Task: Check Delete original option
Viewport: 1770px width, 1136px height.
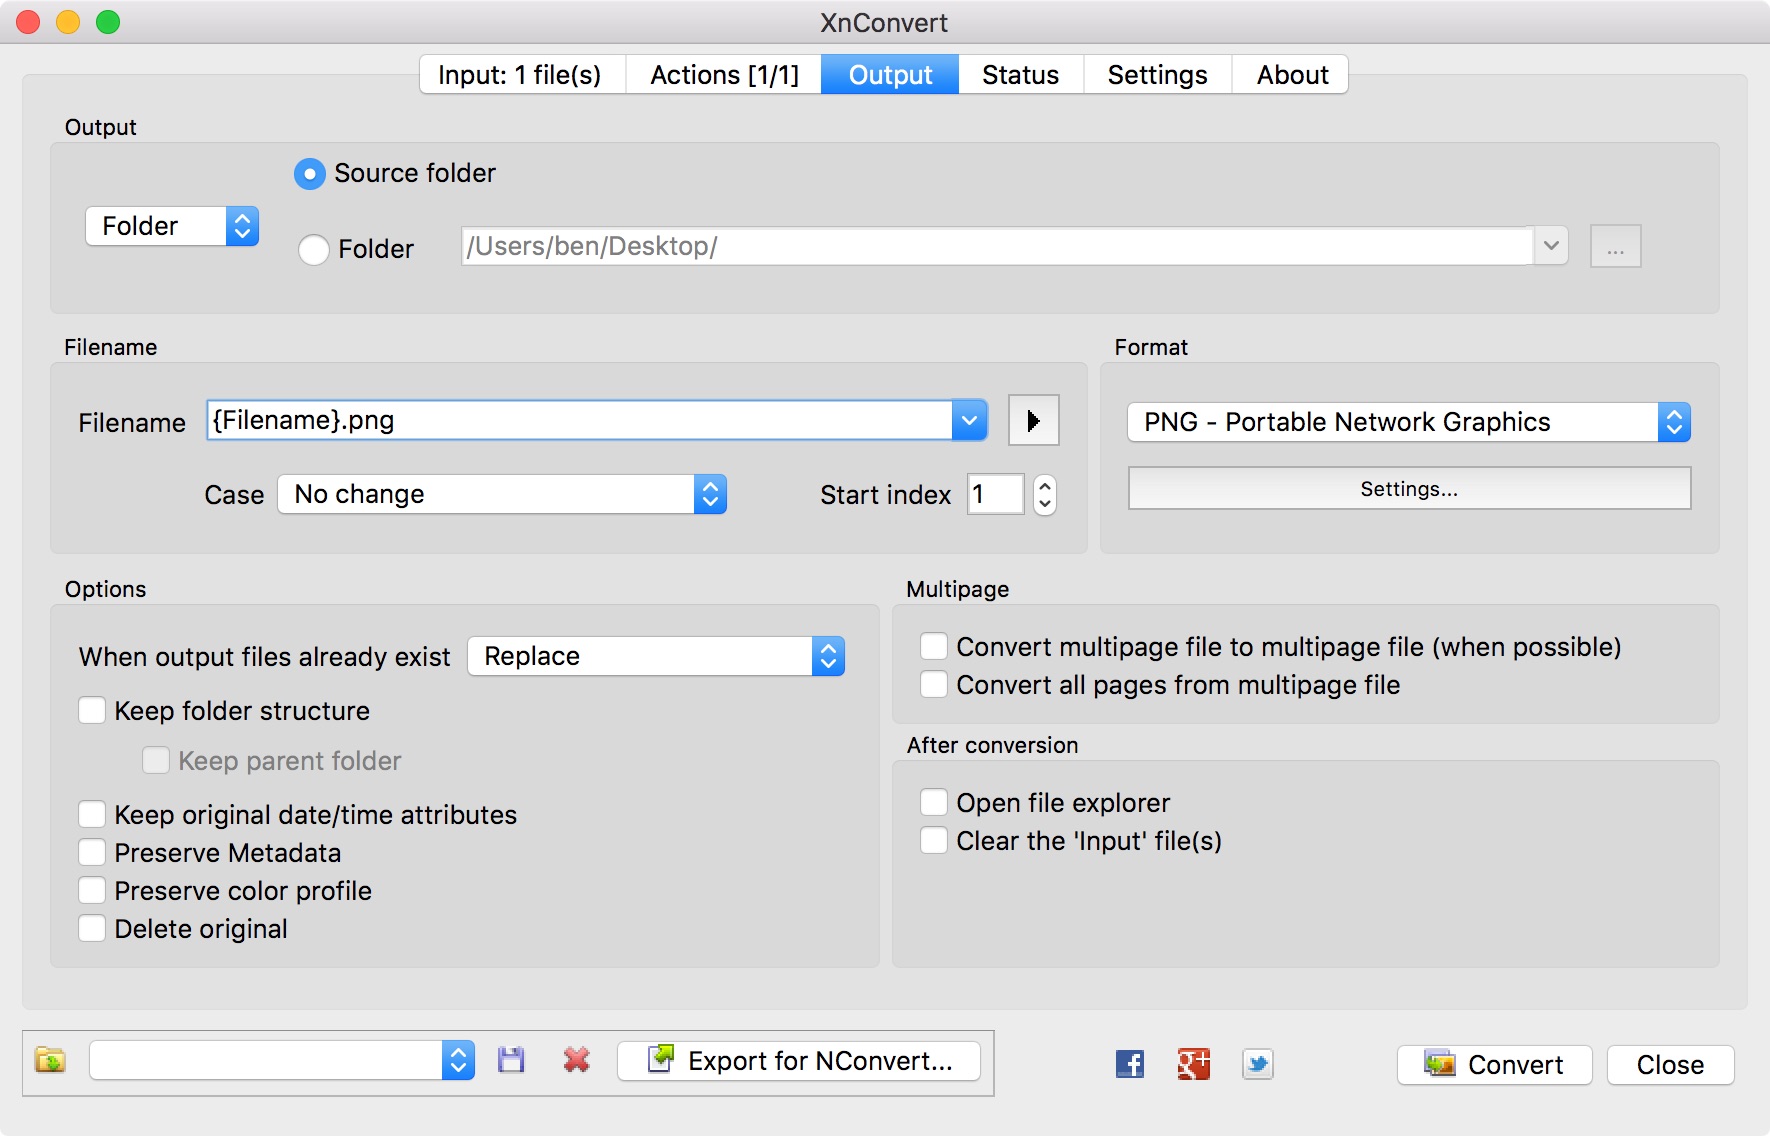Action: point(93,929)
